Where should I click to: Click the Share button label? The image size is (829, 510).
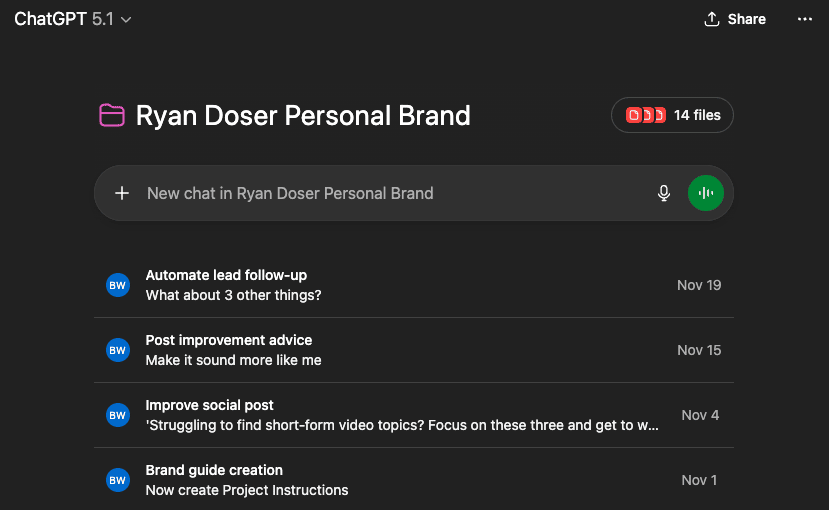click(747, 19)
